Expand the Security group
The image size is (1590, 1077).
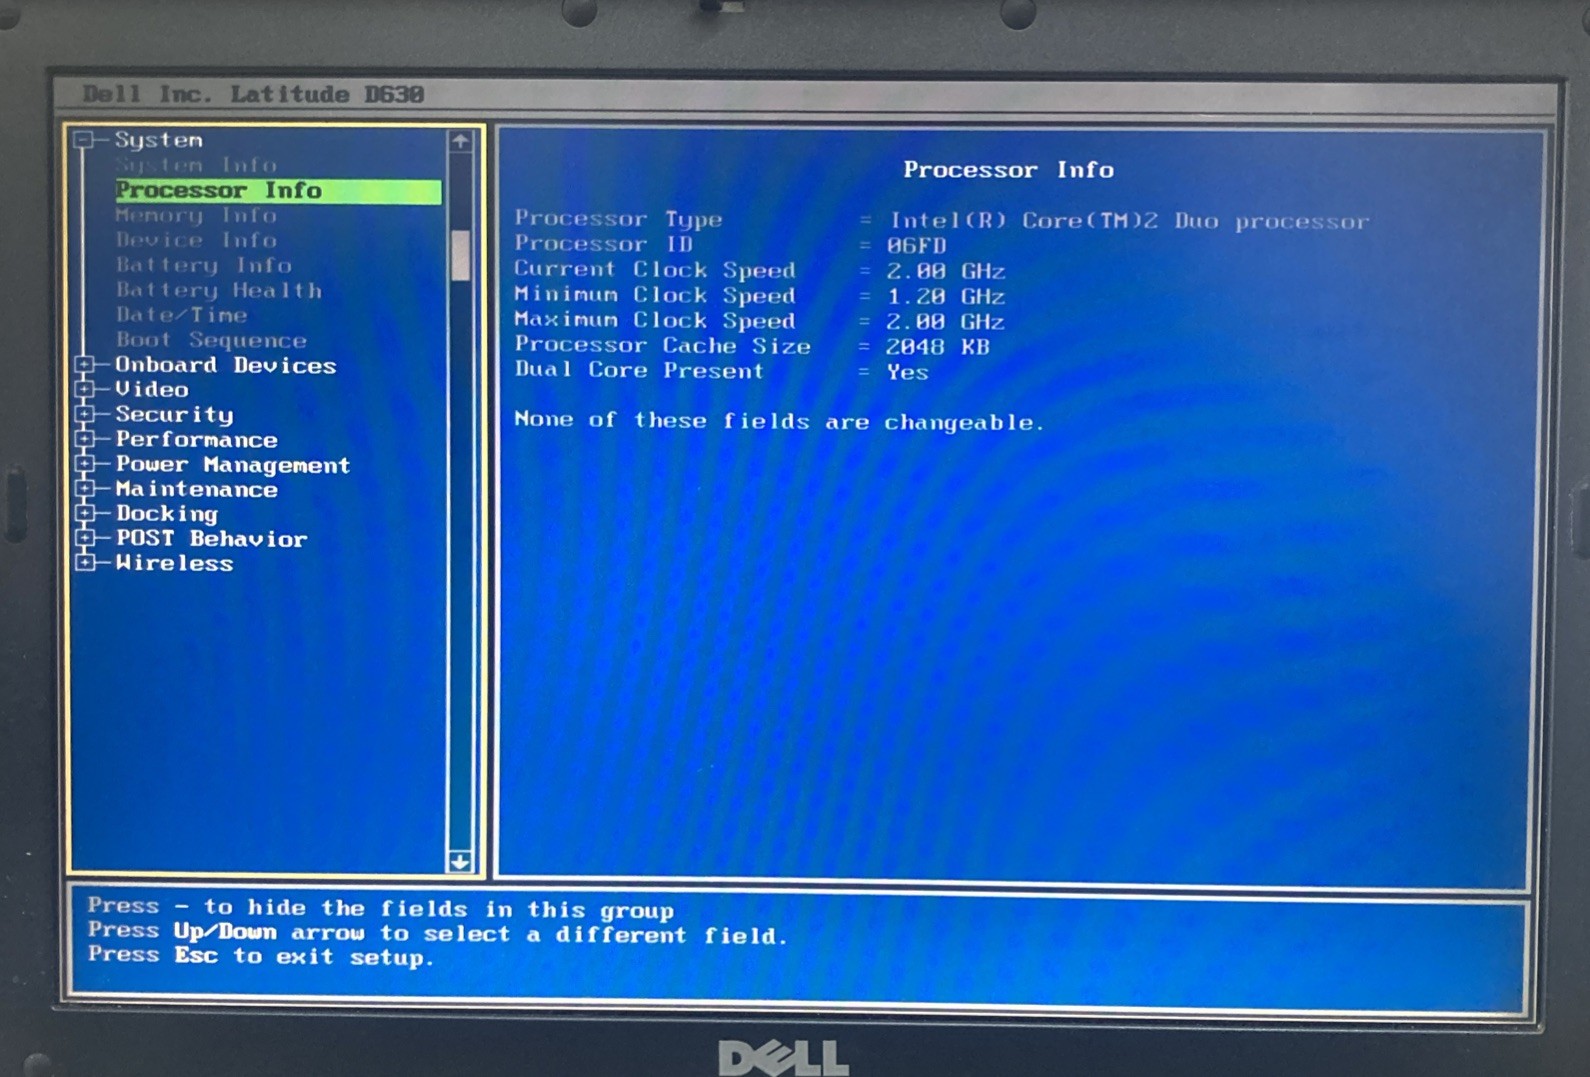[85, 414]
